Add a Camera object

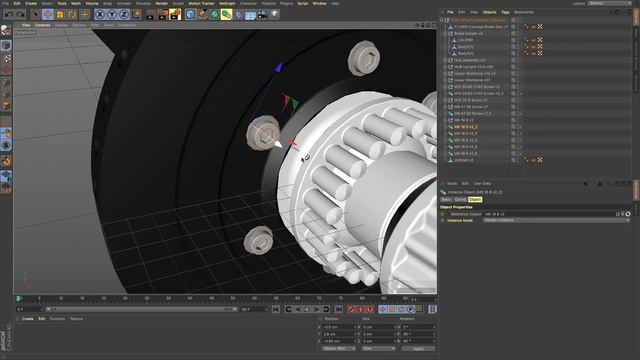262,15
